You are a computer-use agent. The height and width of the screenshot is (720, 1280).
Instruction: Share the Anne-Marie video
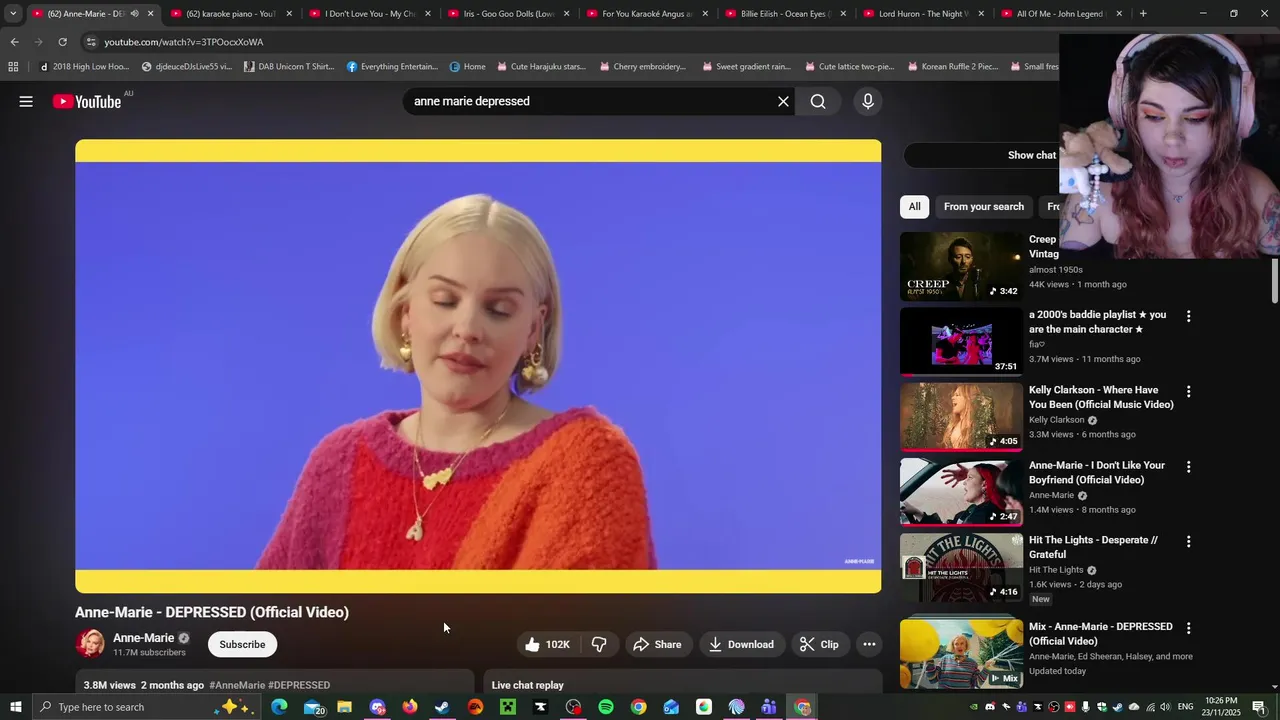tap(657, 644)
